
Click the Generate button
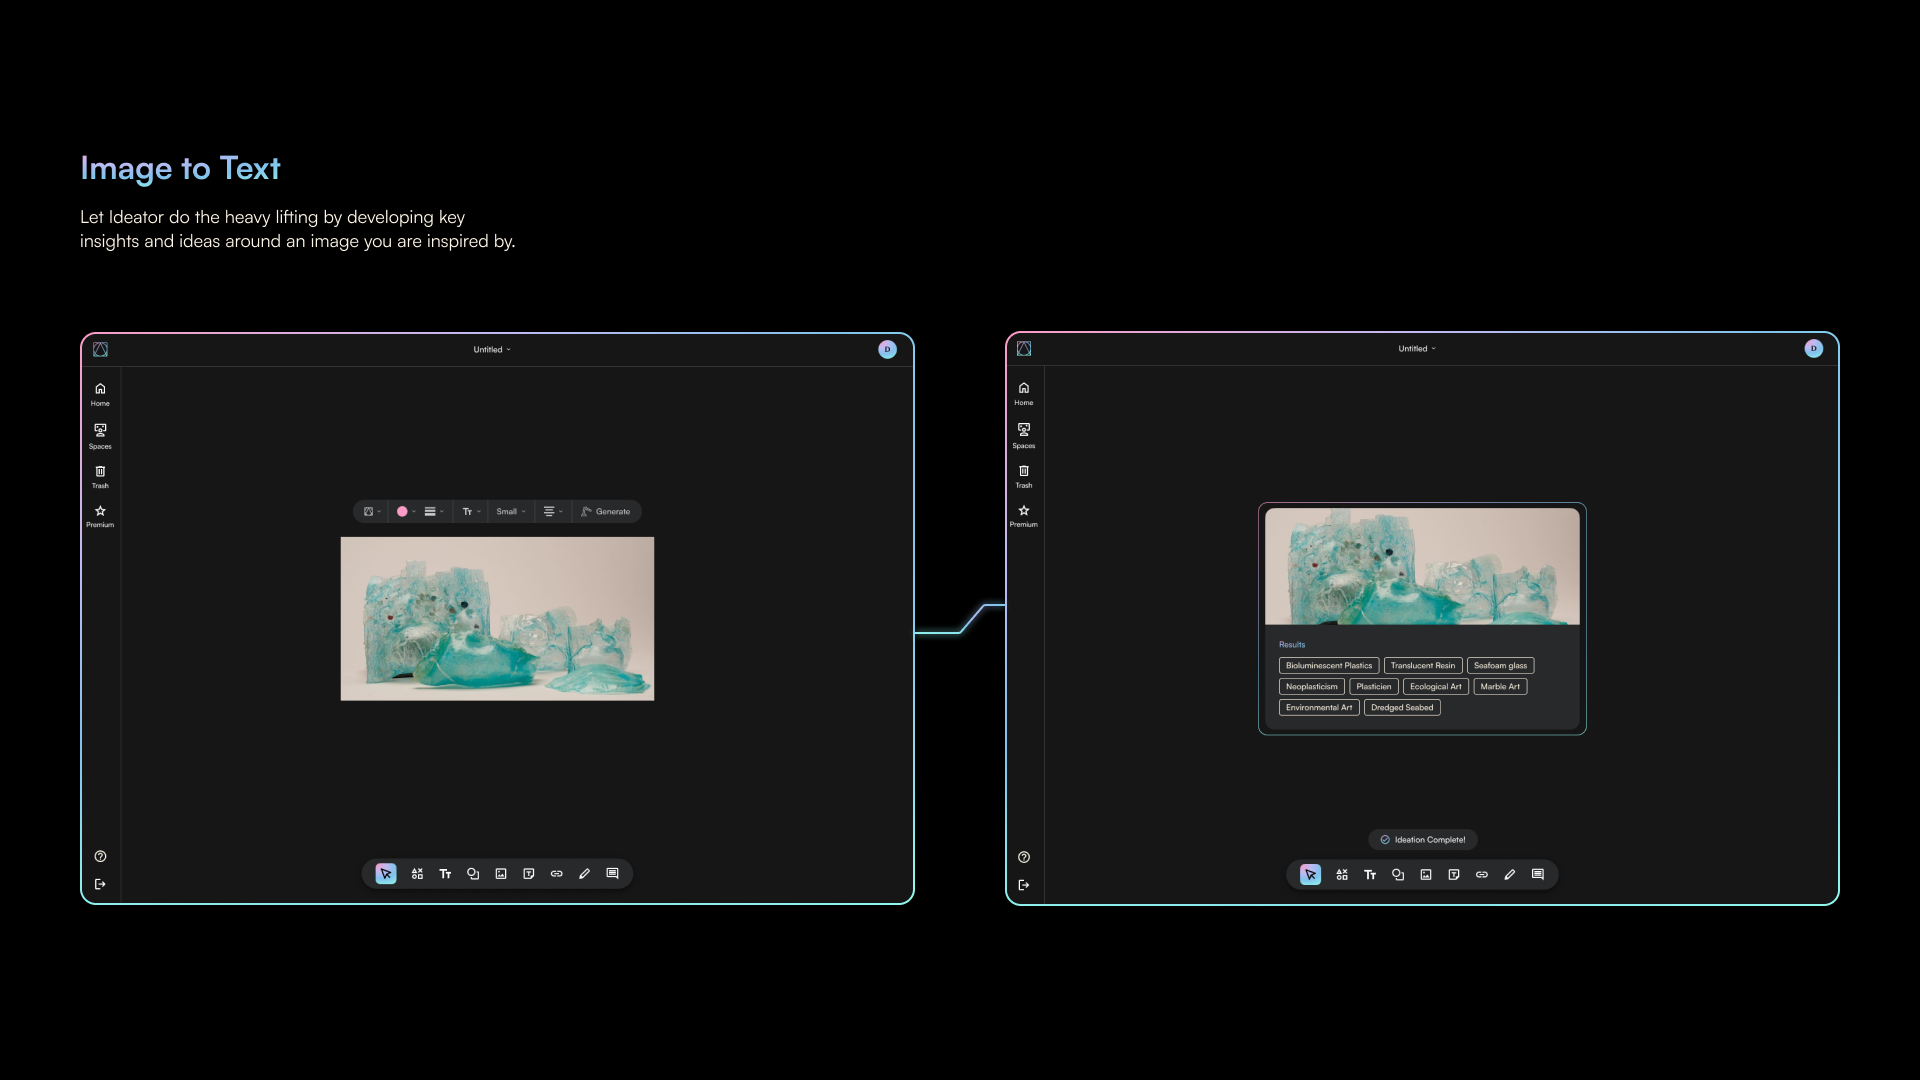(x=606, y=512)
